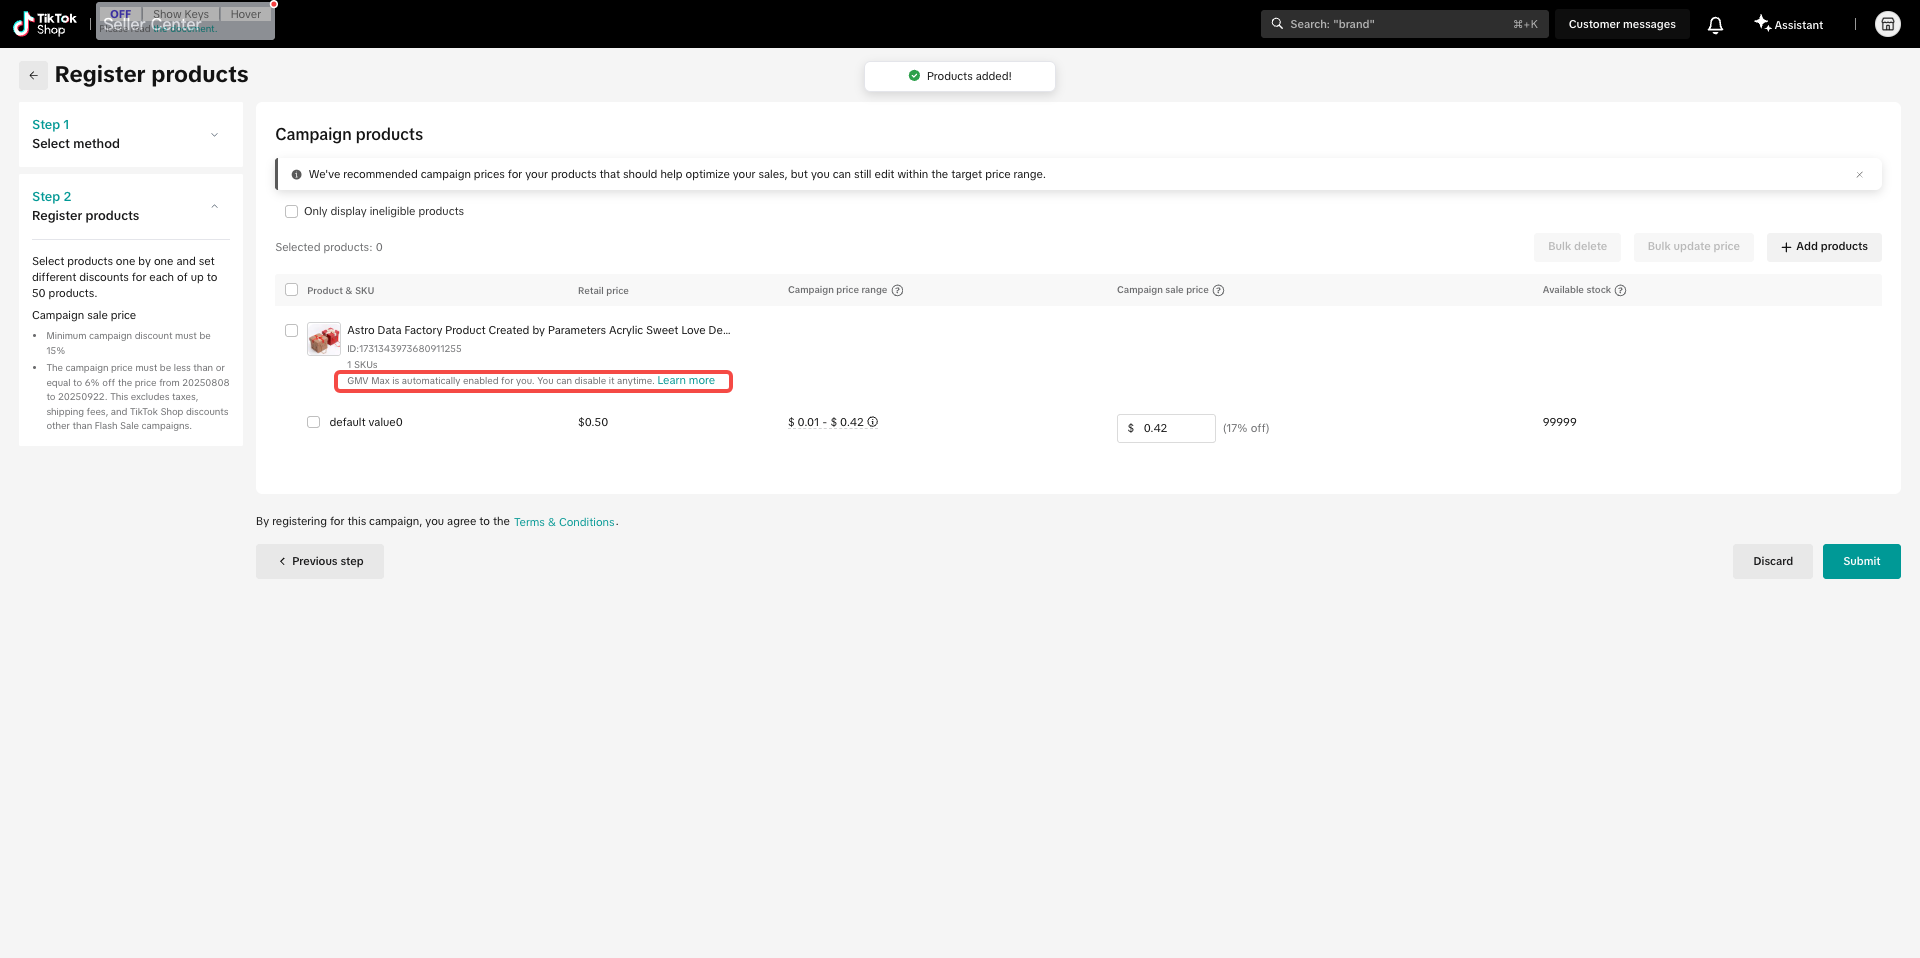Click the back arrow beside Register products
Image resolution: width=1920 pixels, height=958 pixels.
click(33, 75)
